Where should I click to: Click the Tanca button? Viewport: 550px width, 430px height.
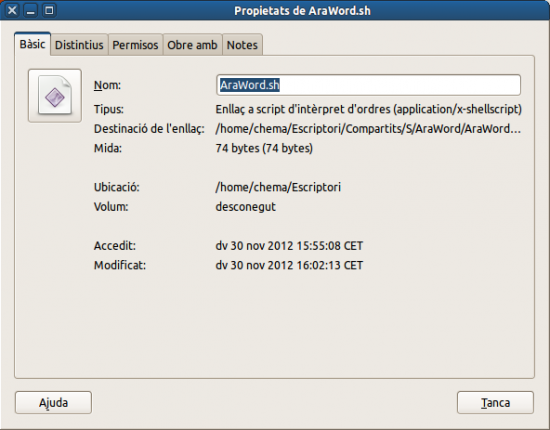coord(495,403)
